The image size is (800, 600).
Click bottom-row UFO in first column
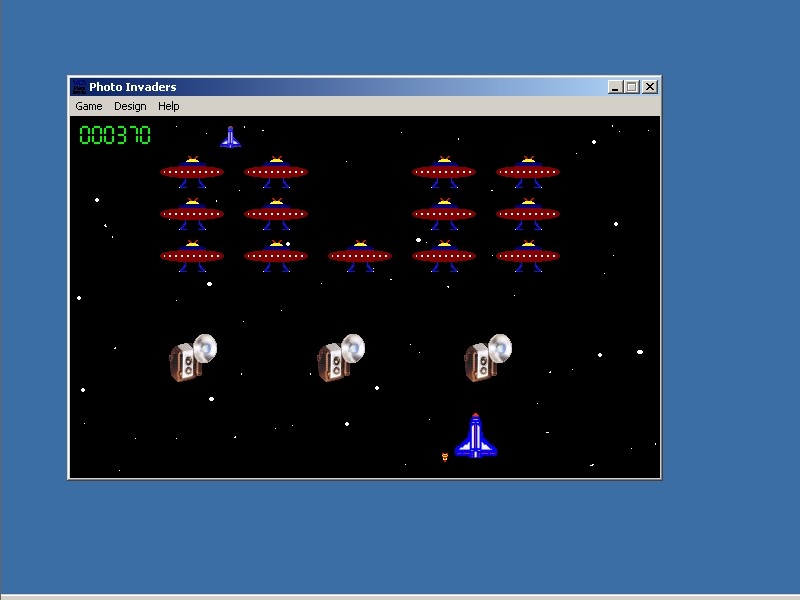[x=192, y=256]
